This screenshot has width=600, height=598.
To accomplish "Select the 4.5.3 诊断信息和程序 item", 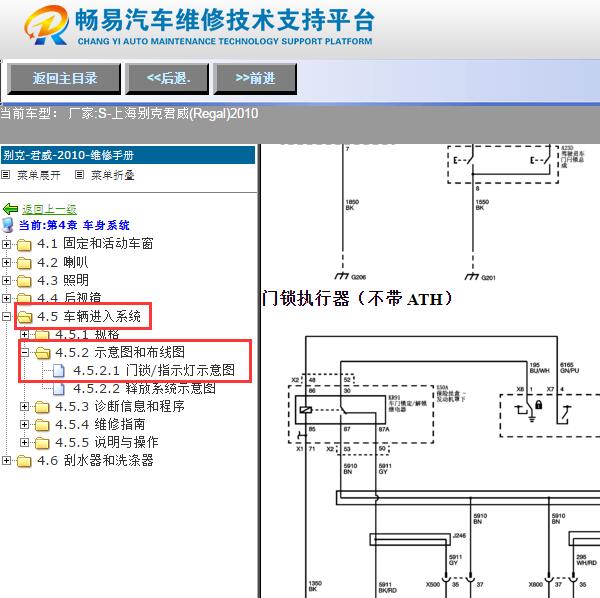I will (120, 406).
